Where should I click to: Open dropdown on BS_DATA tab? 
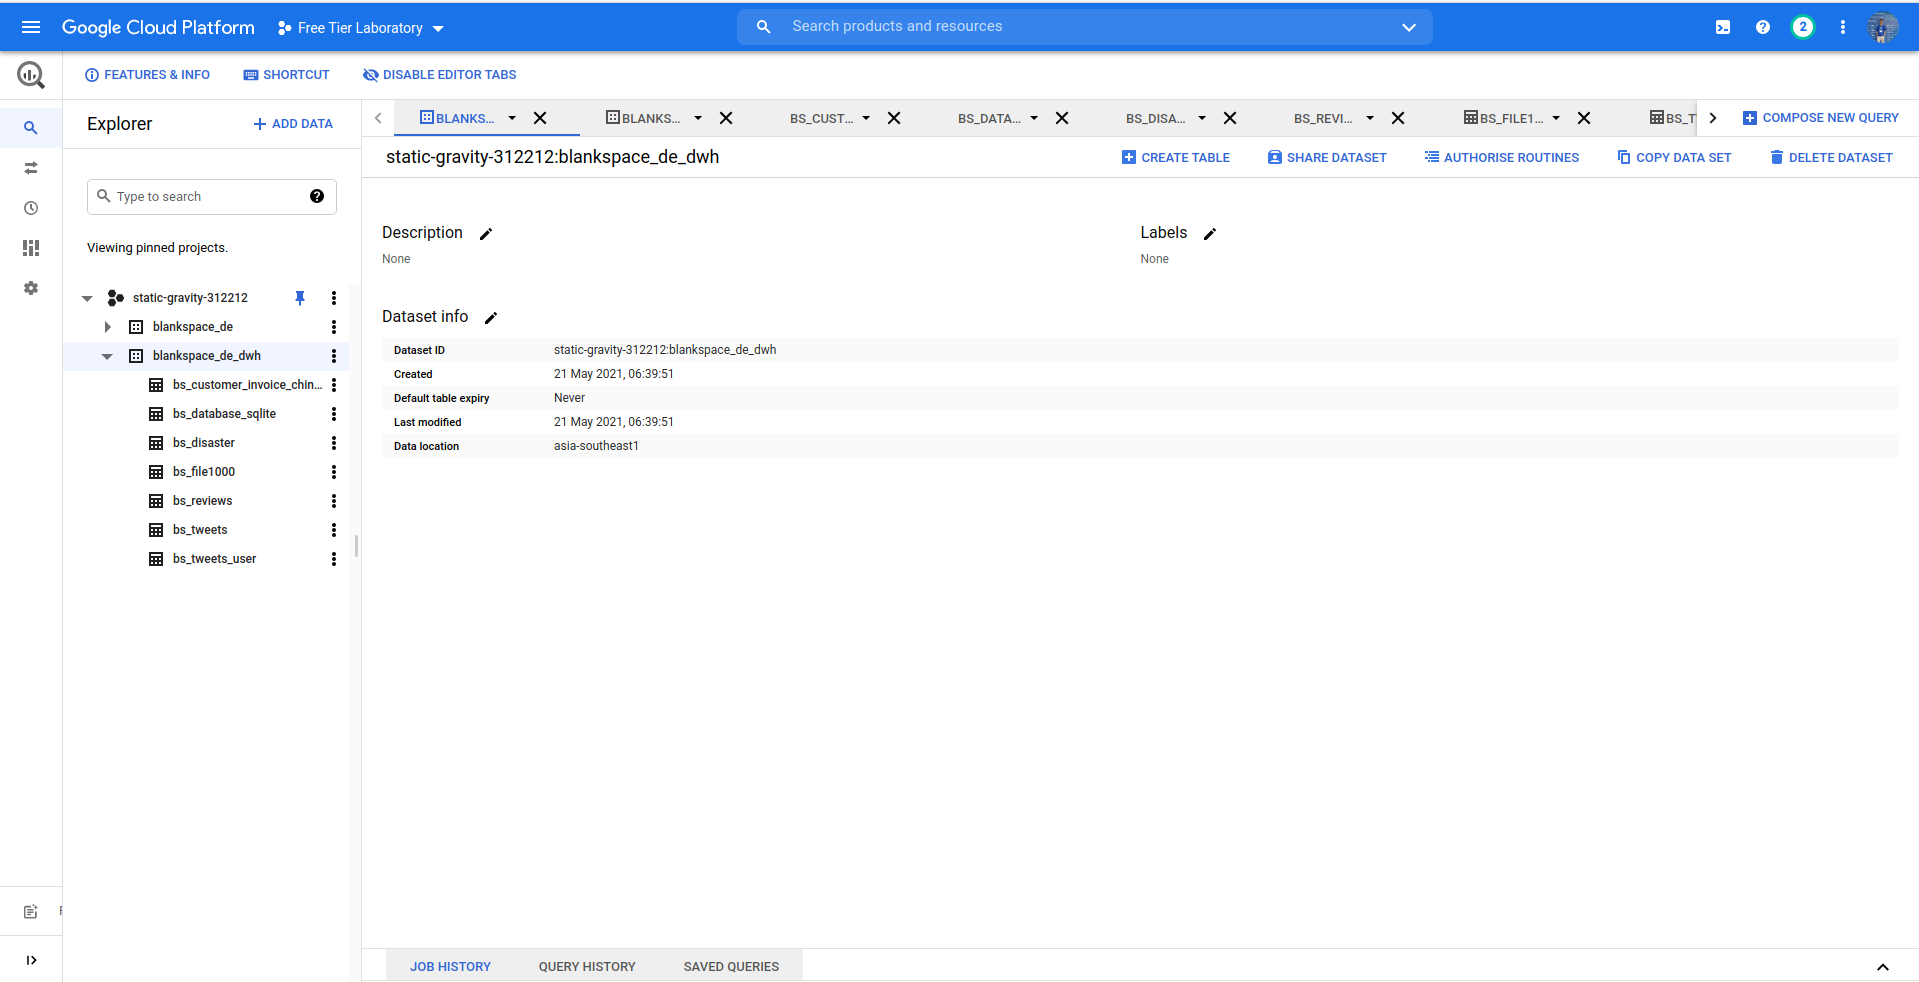coord(1034,118)
